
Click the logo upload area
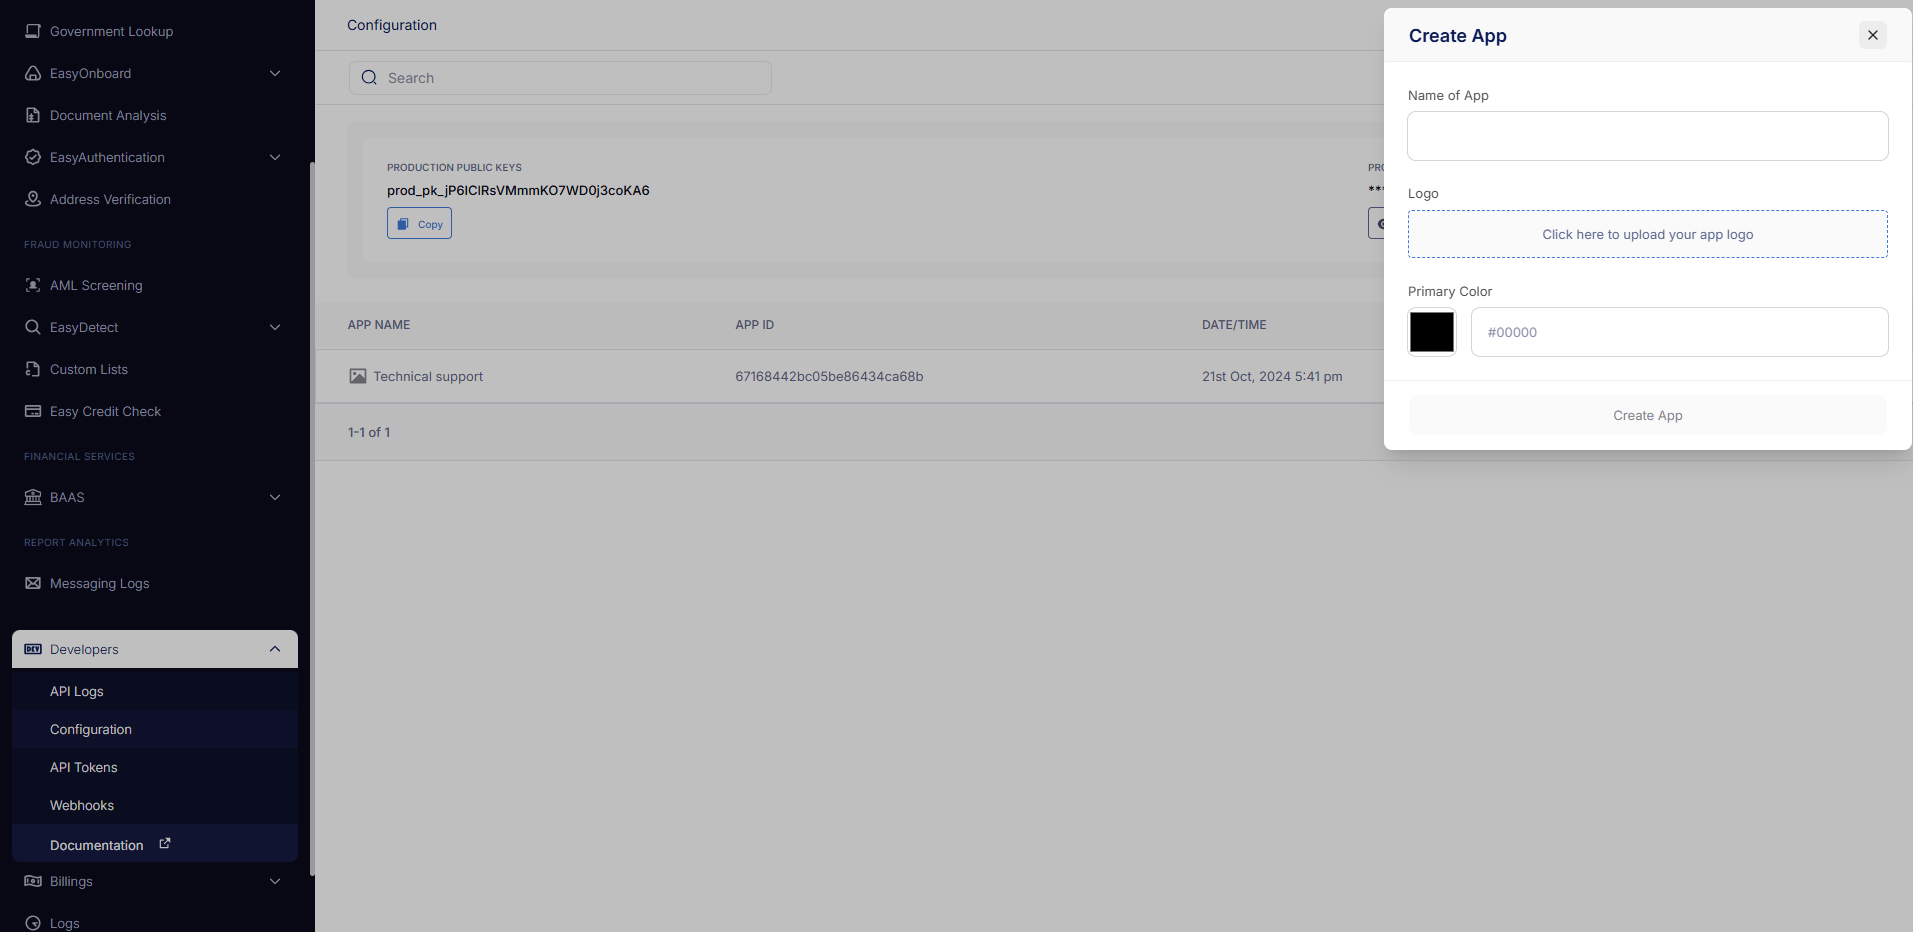tap(1647, 234)
